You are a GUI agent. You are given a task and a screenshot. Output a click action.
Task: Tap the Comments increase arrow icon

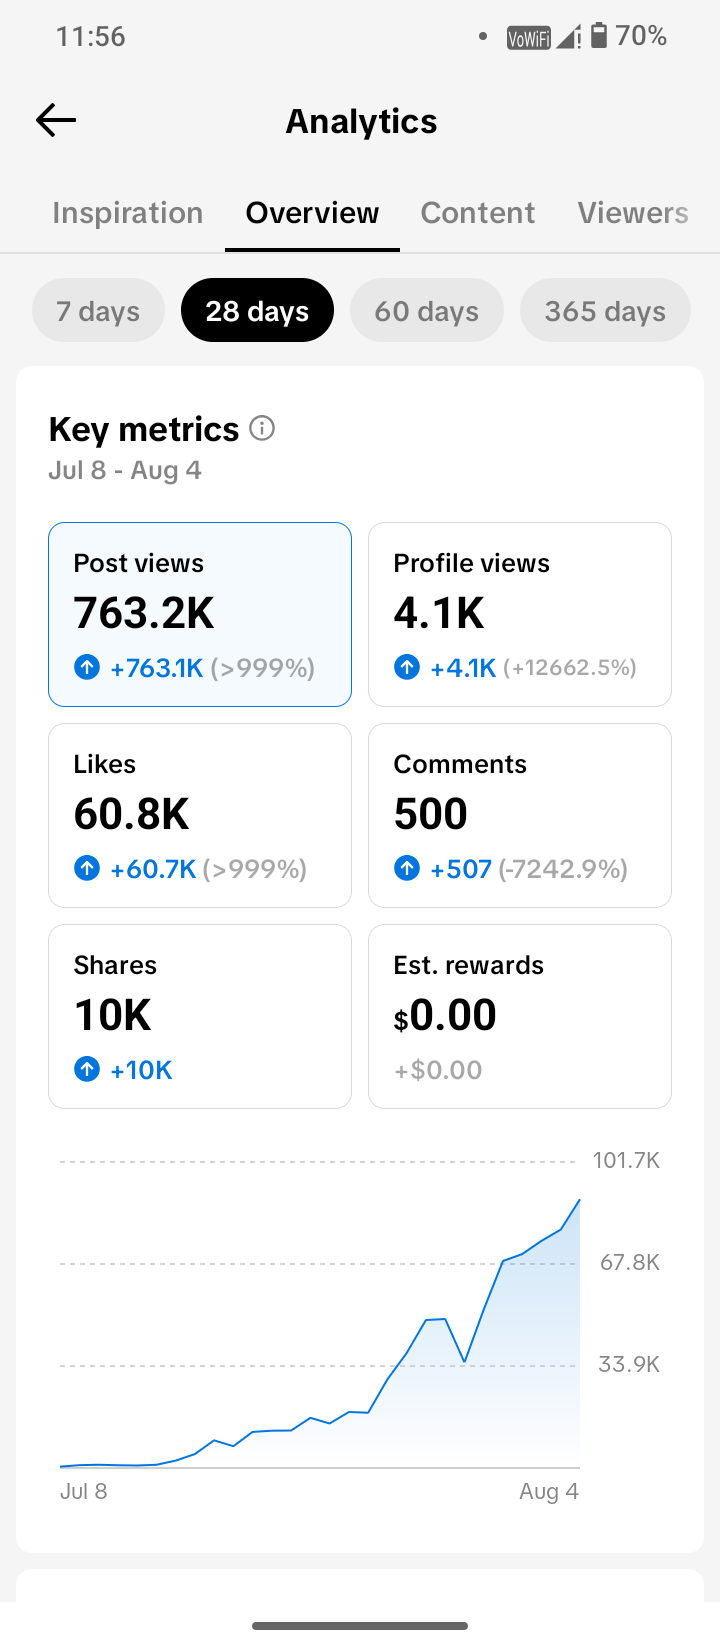click(x=407, y=868)
